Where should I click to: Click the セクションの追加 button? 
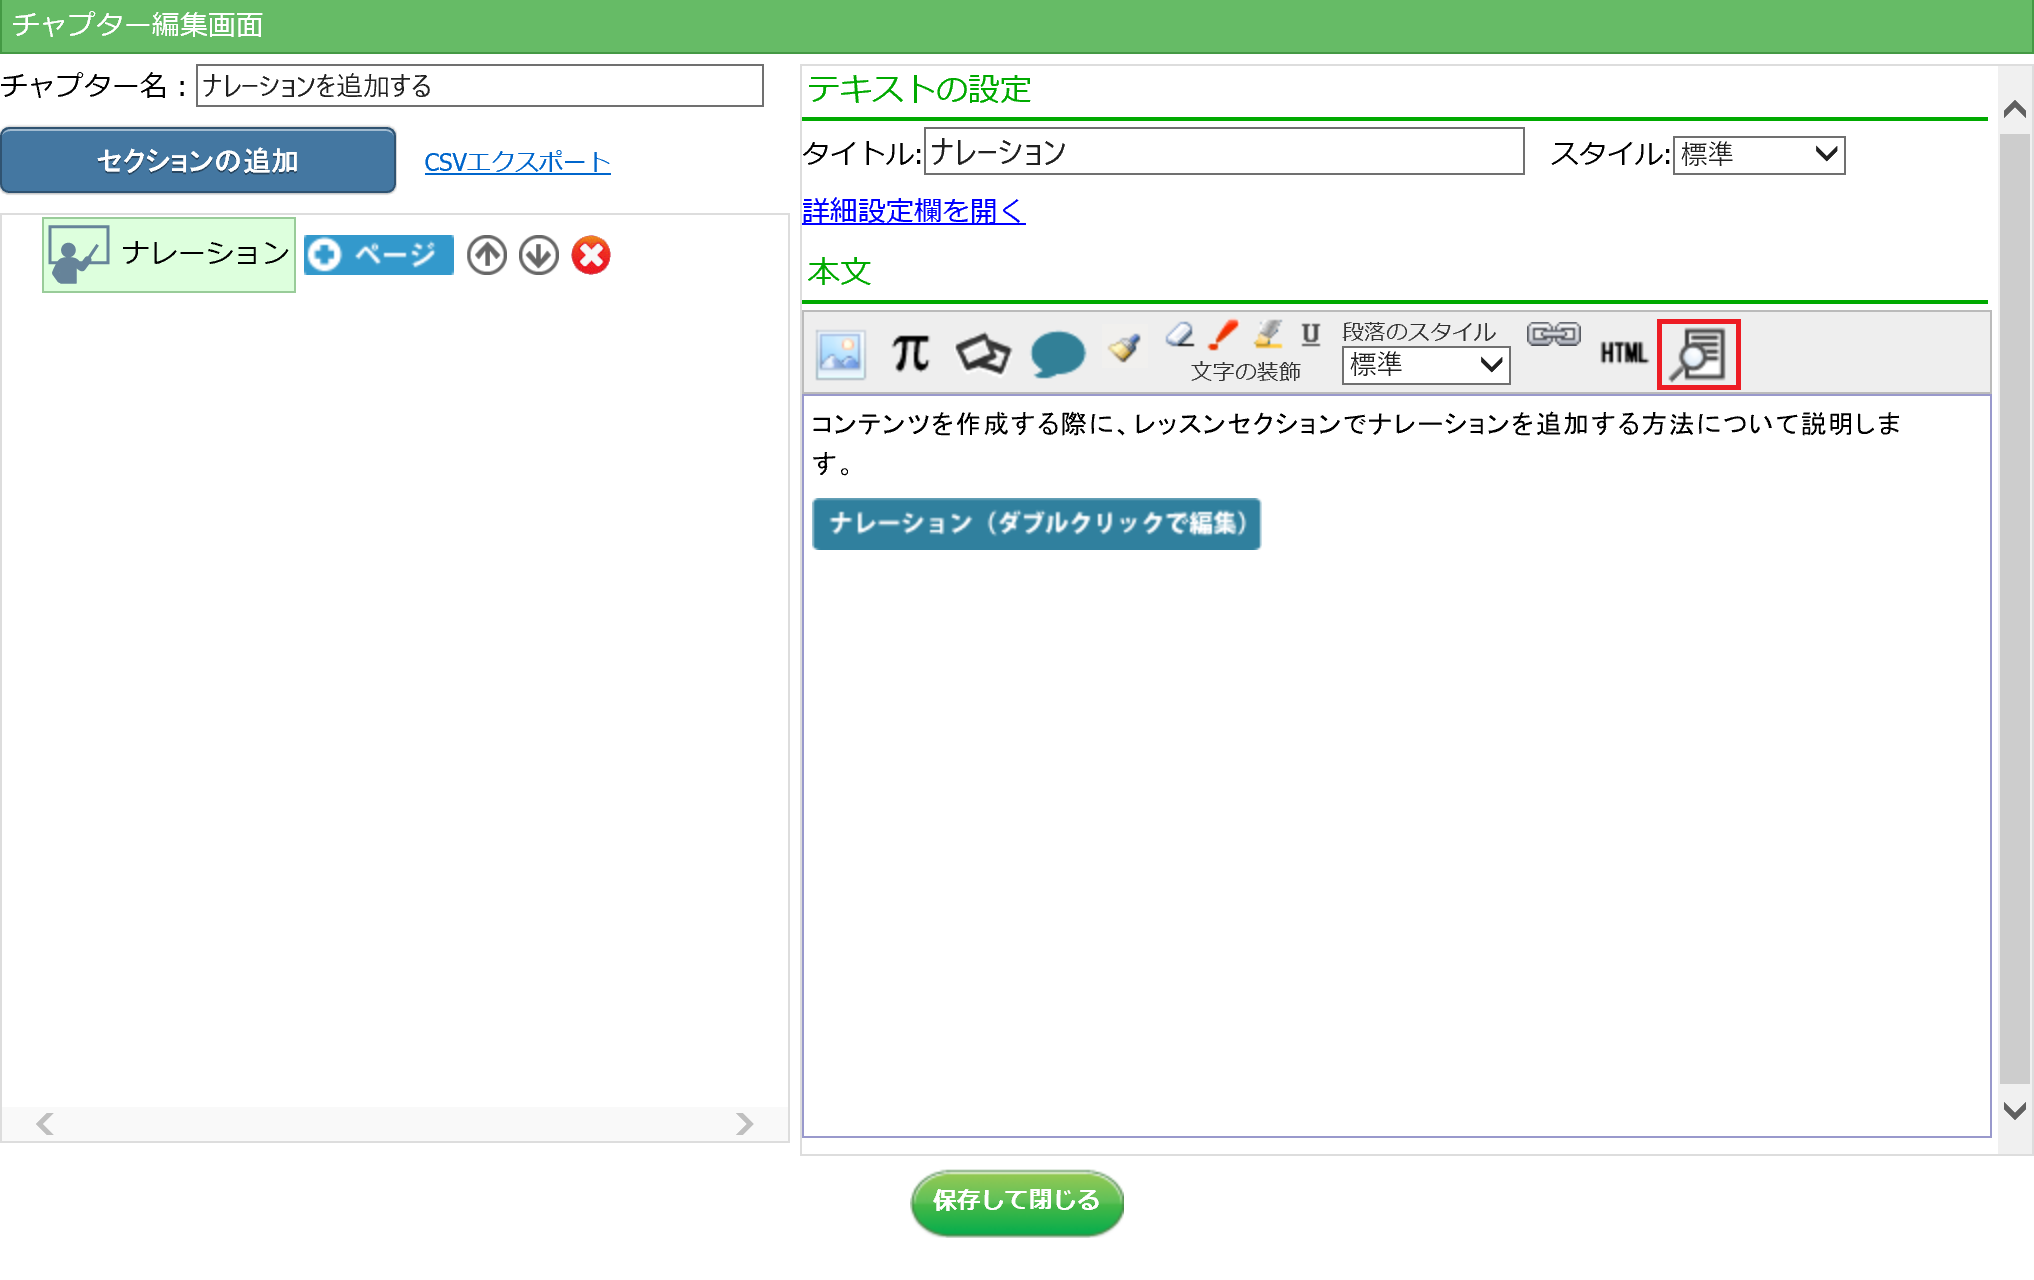198,161
